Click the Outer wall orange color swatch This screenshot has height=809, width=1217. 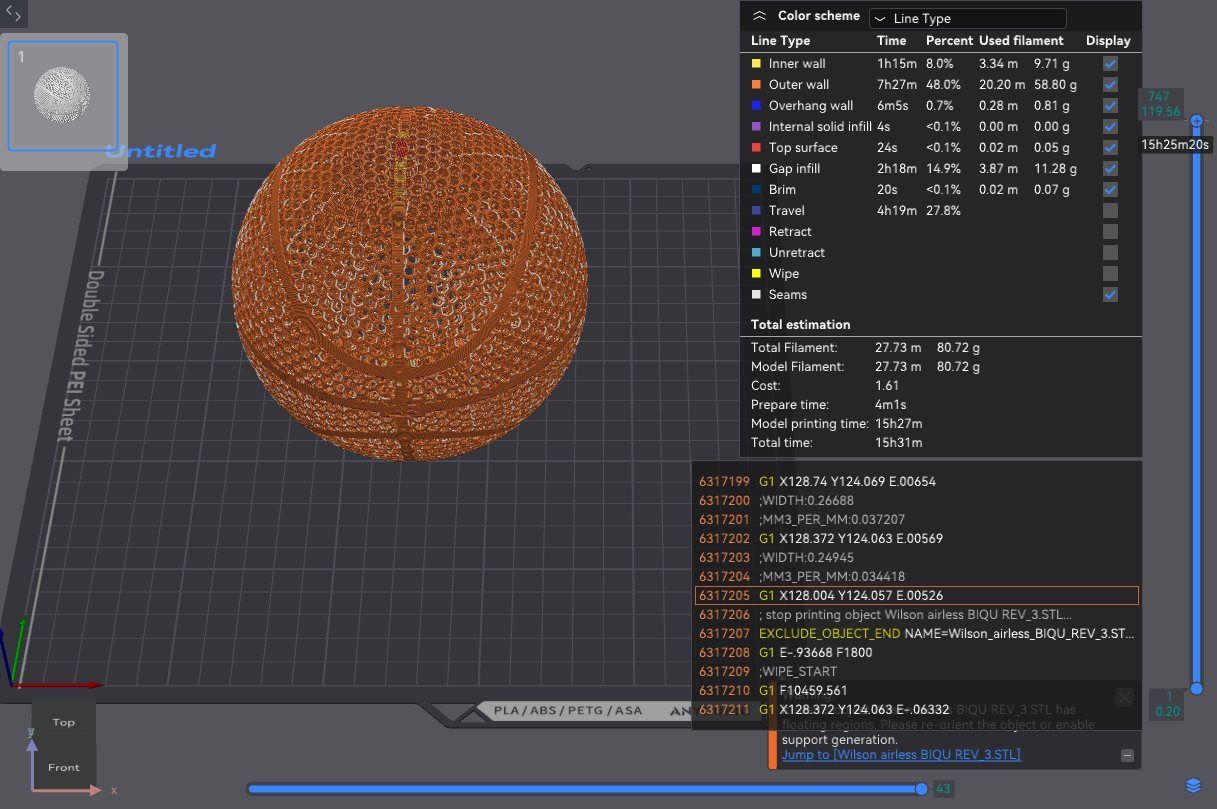(756, 84)
